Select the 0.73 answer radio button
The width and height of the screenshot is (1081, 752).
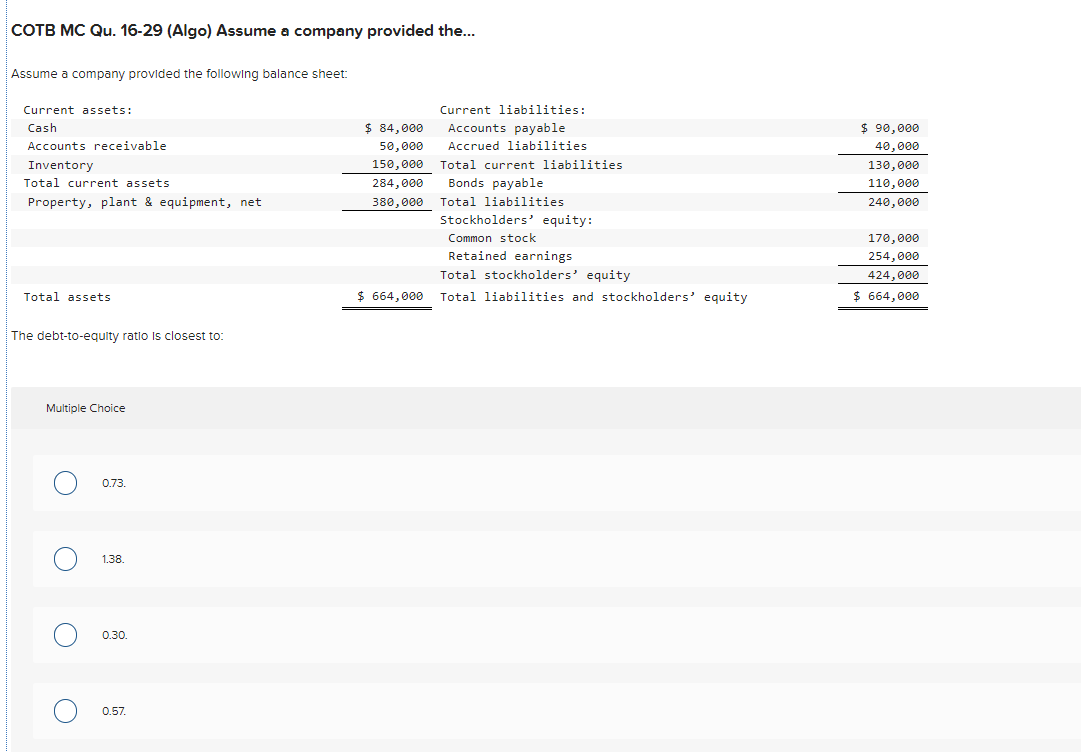65,483
